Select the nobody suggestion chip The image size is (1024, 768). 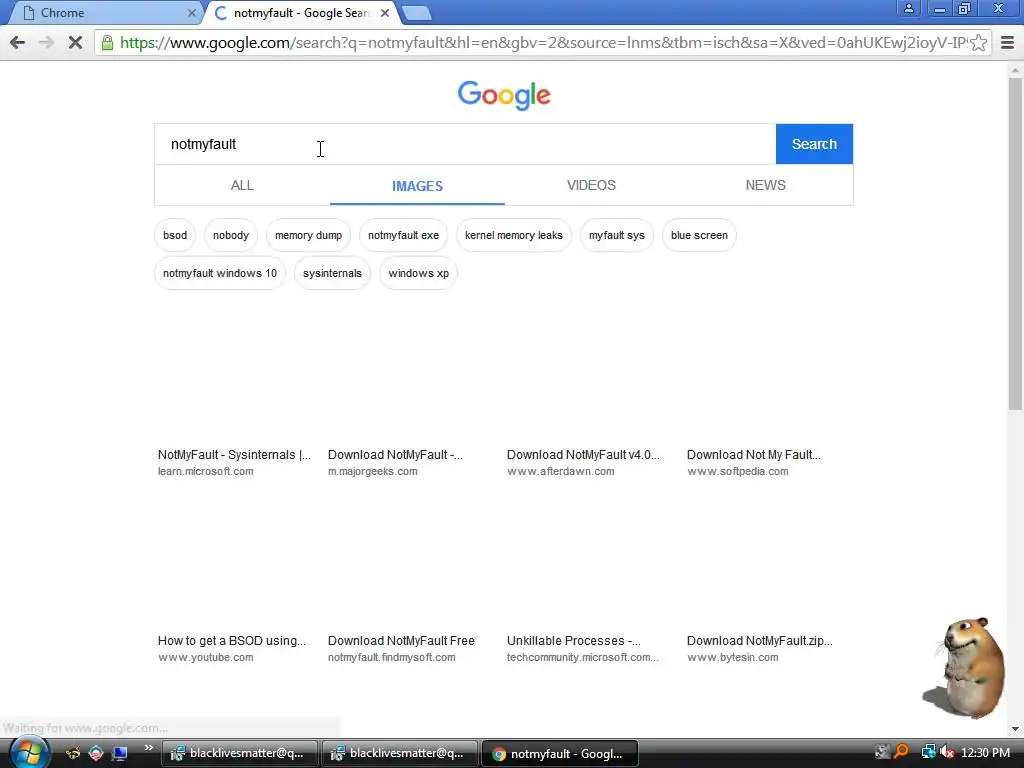coord(231,235)
